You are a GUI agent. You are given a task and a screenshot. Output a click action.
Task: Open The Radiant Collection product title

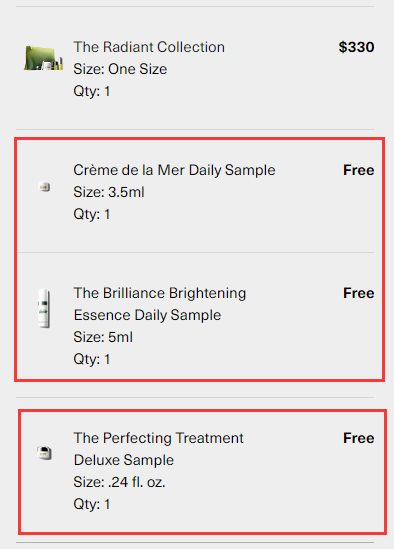149,47
